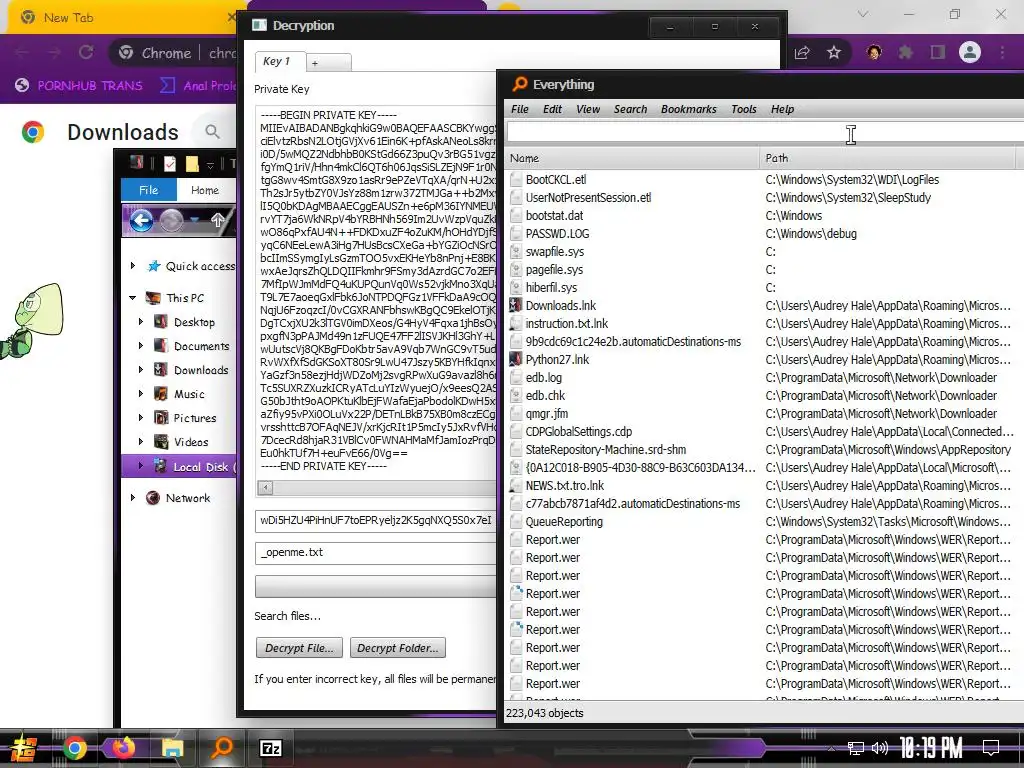The height and width of the screenshot is (768, 1024).
Task: Click Explorer back arrow button
Action: pyautogui.click(x=141, y=221)
